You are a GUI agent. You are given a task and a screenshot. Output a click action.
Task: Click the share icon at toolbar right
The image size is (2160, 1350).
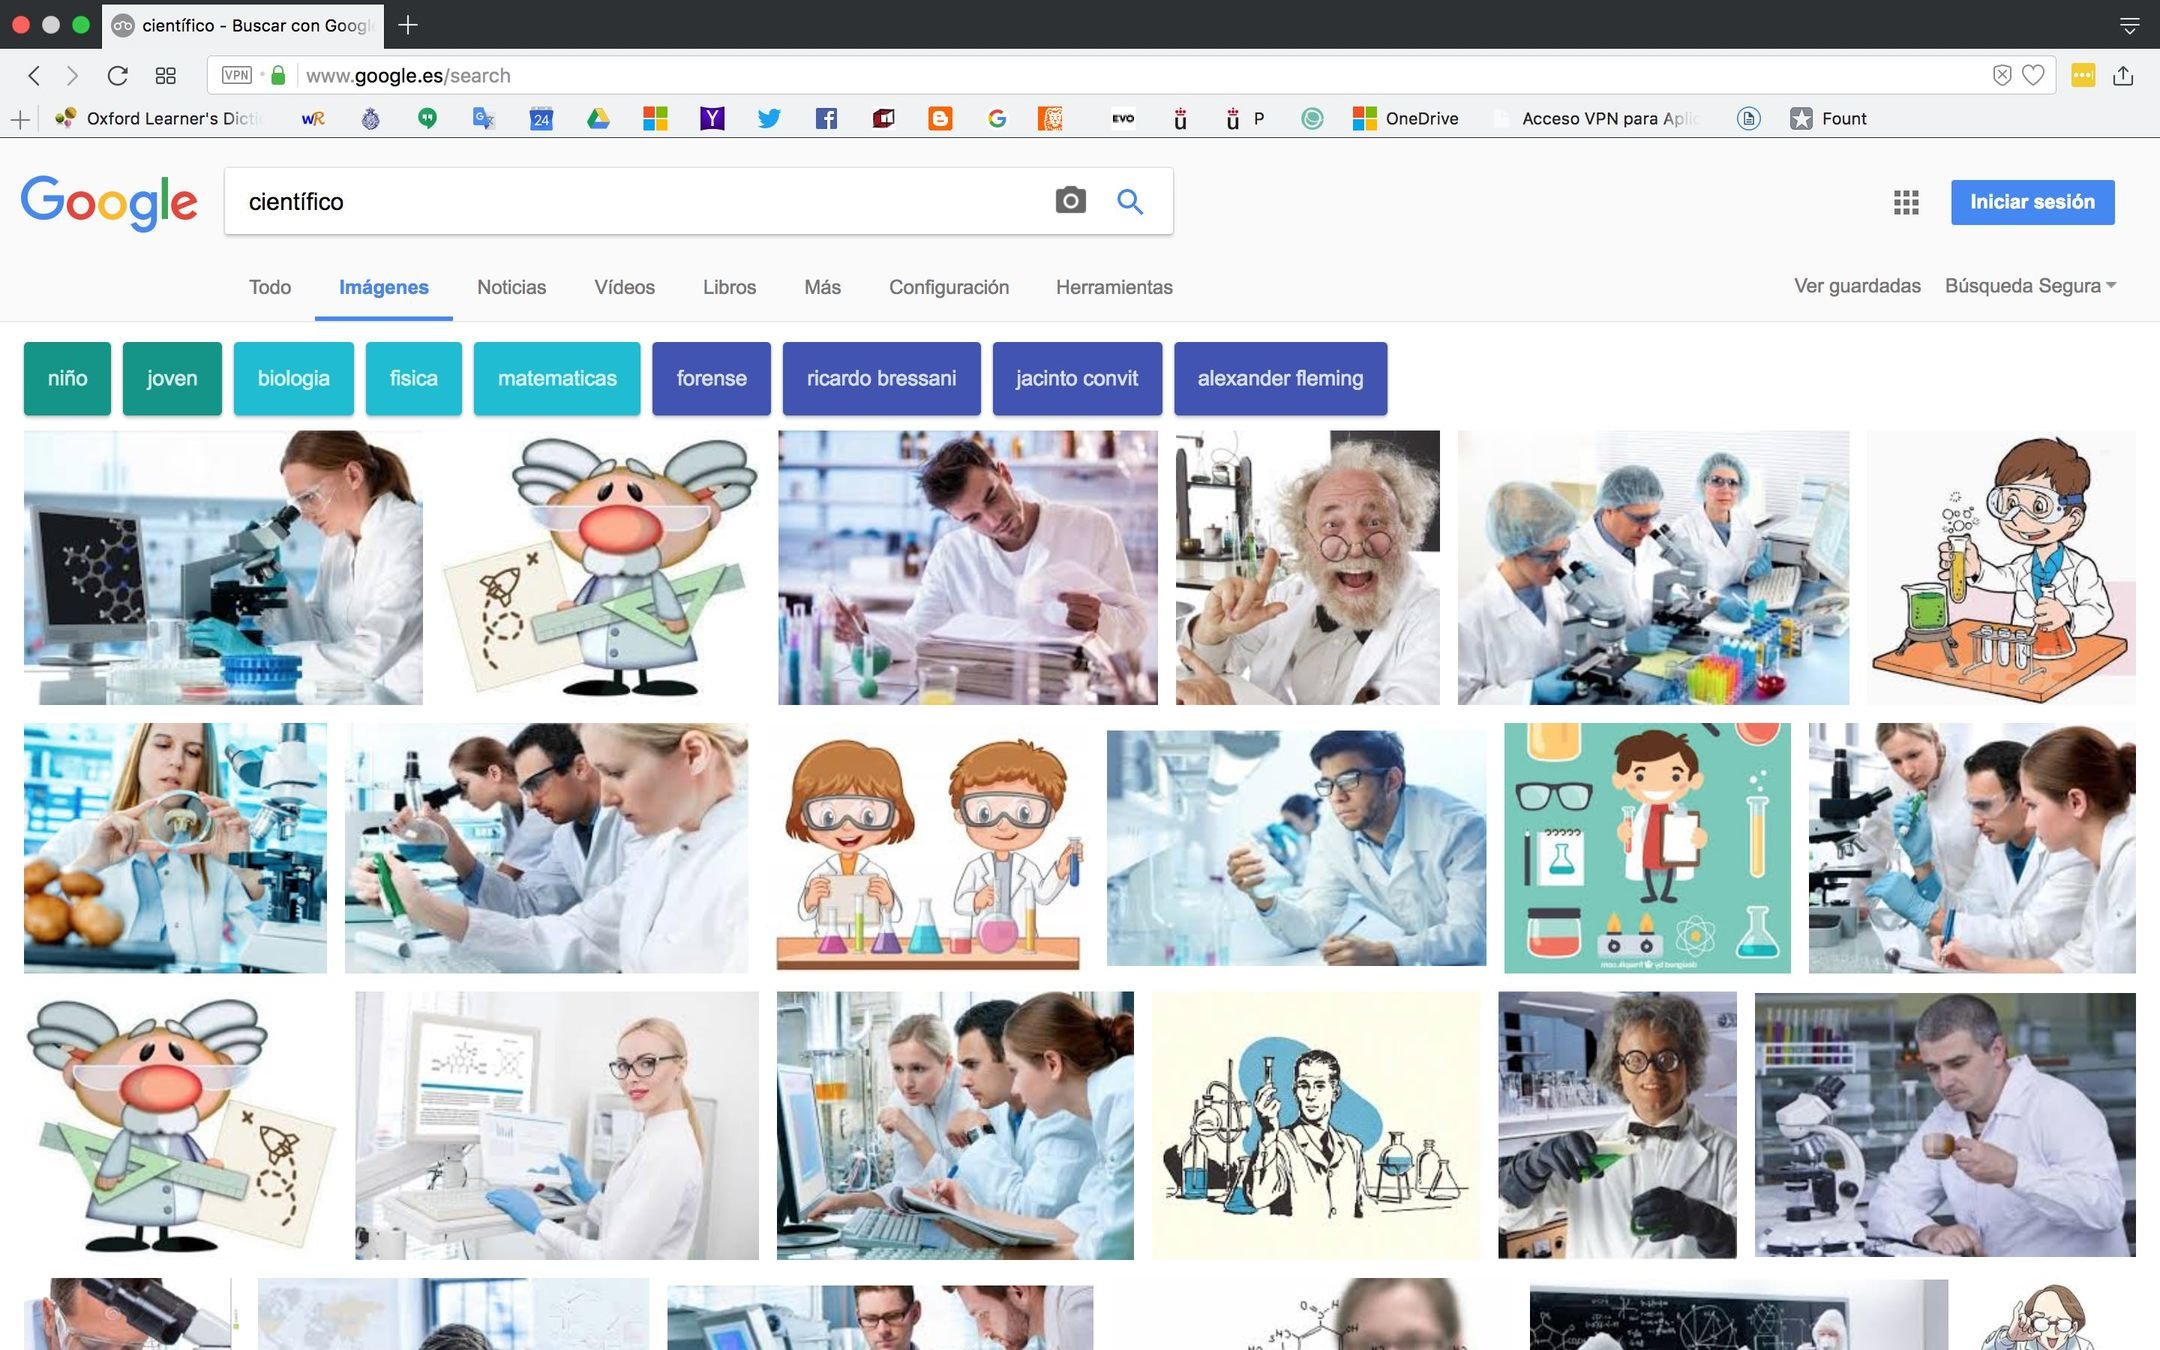(2123, 76)
